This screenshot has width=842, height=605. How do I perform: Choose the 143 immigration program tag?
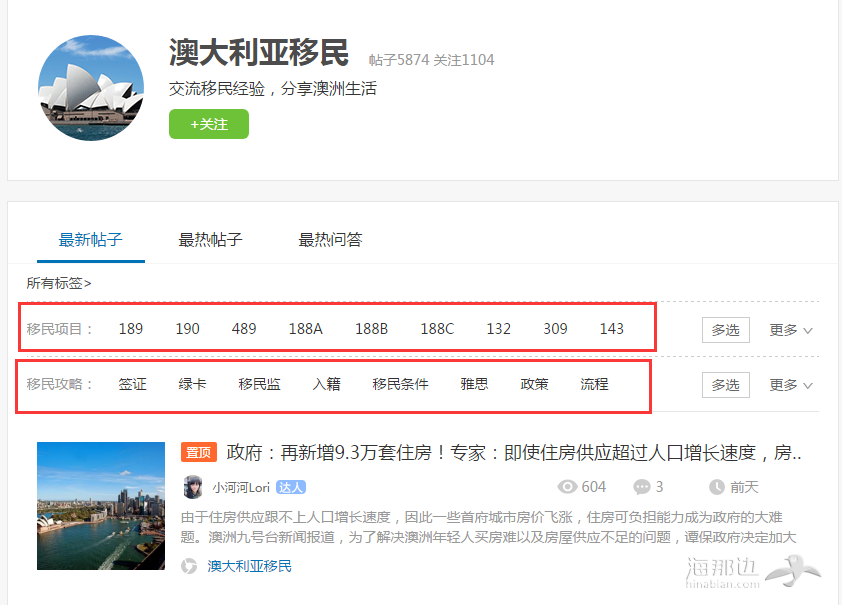(612, 329)
